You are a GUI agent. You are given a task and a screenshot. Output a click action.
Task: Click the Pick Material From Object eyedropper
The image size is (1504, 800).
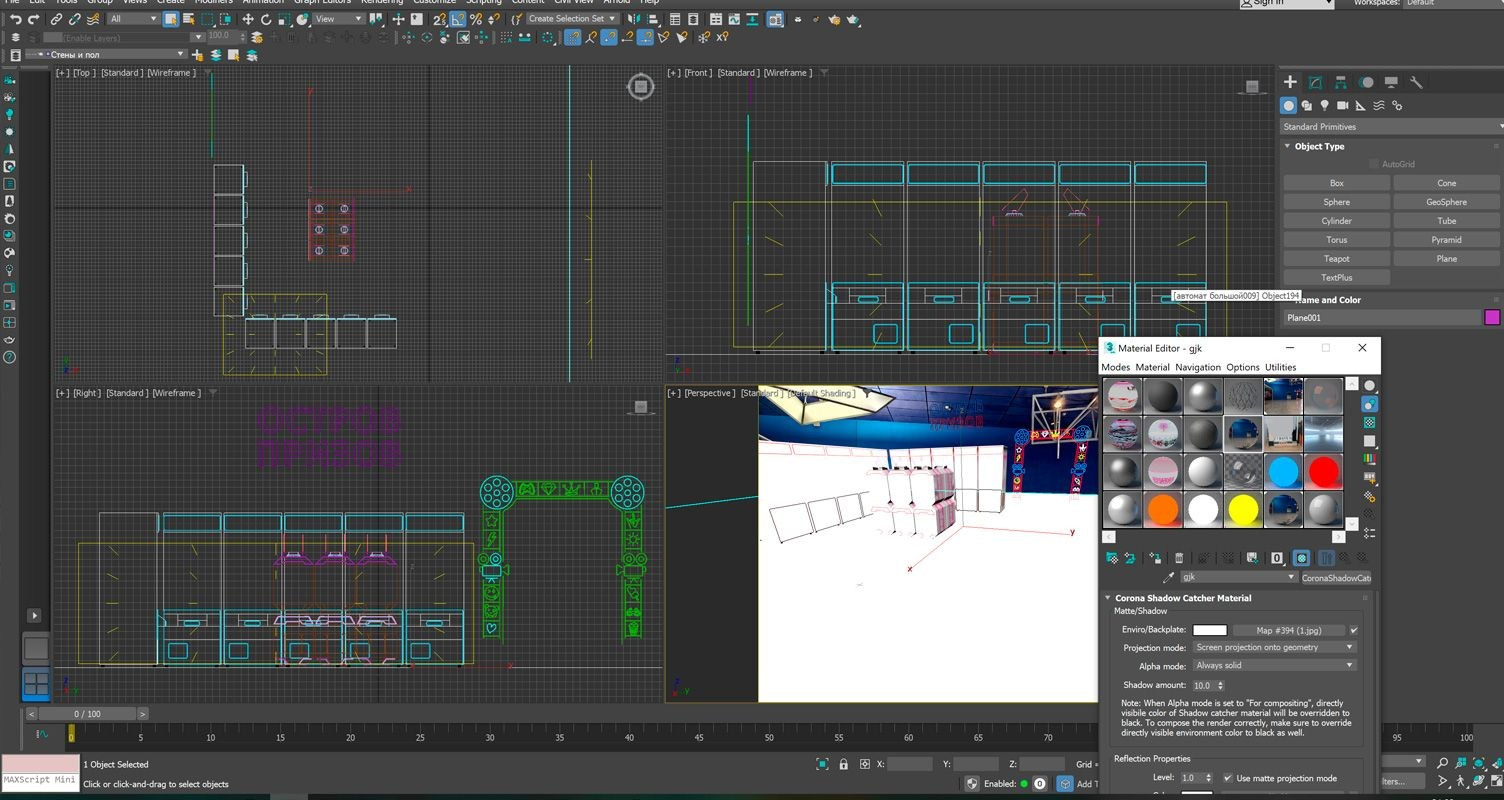tap(1167, 577)
